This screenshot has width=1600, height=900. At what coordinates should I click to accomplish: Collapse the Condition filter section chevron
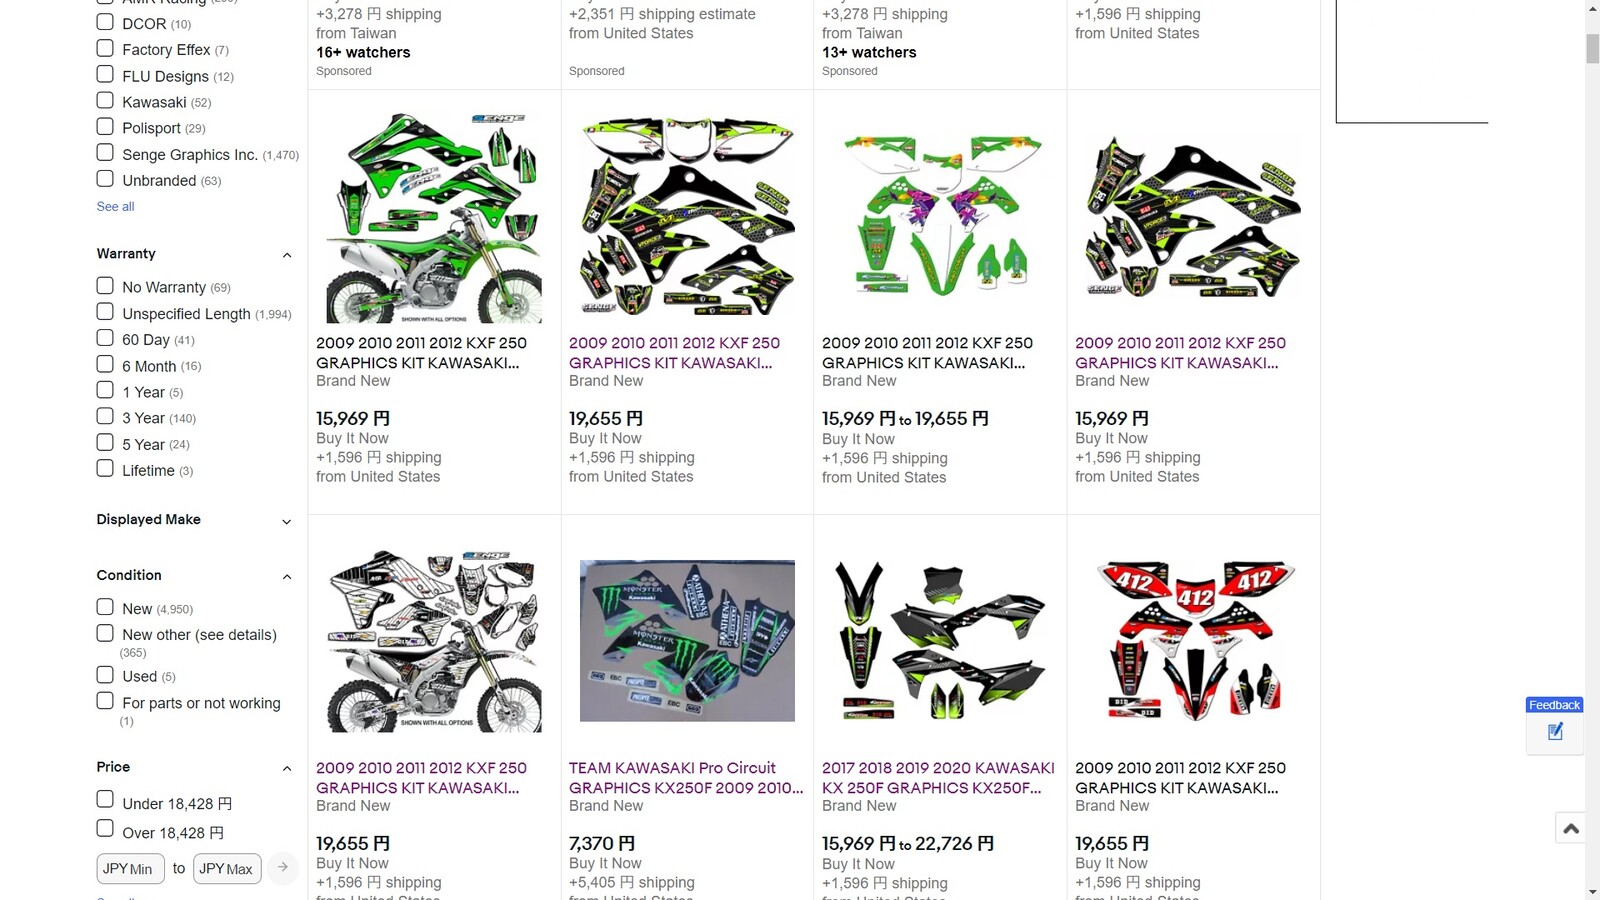tap(287, 577)
